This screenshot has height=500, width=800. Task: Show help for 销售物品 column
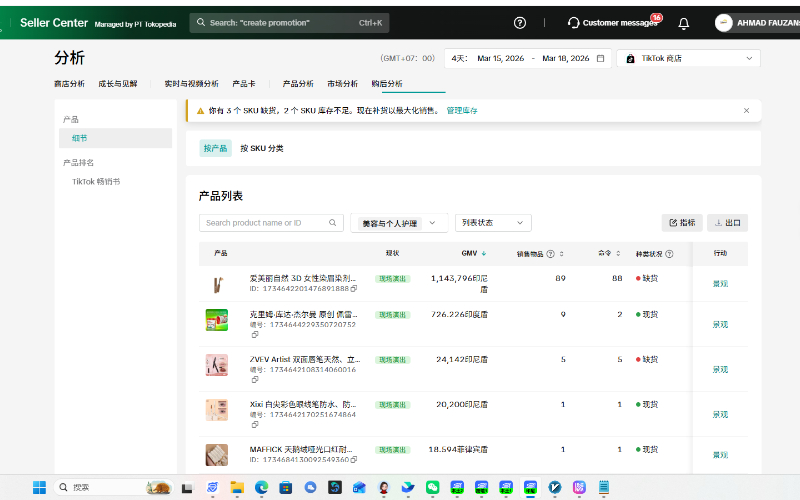pos(550,254)
